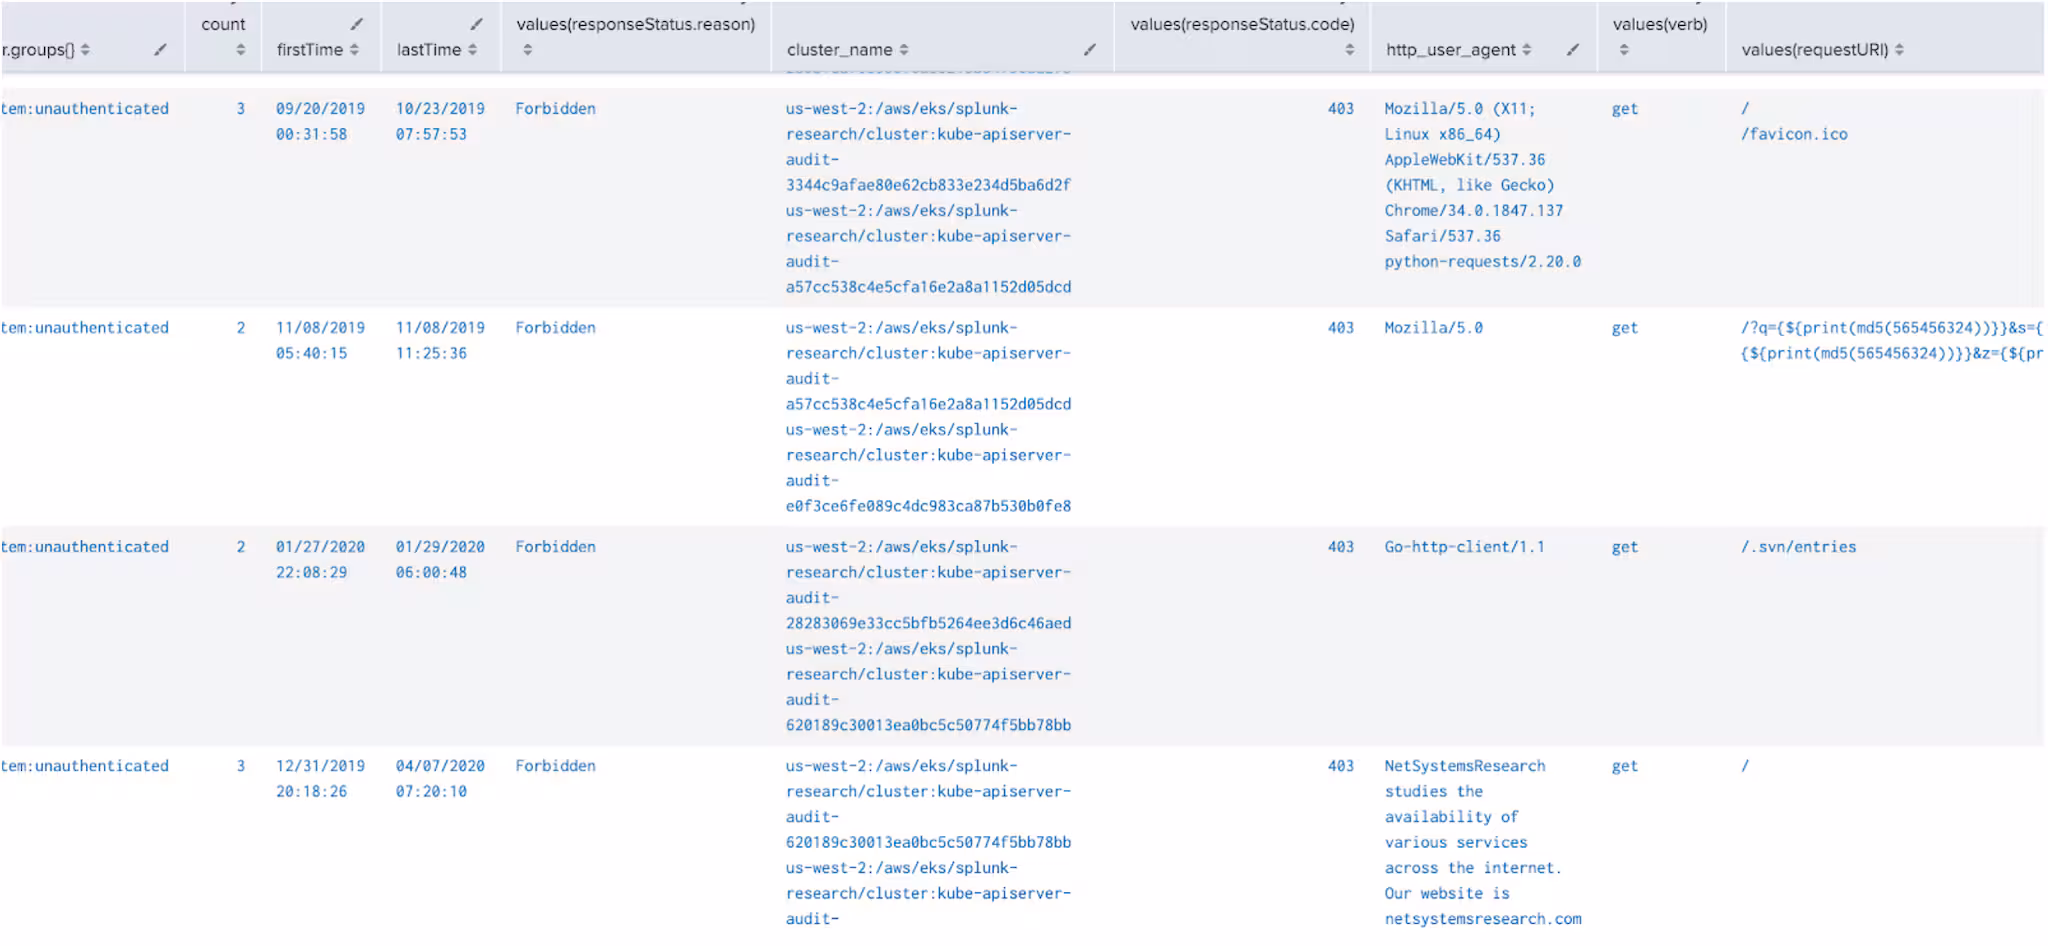Click the edit pencil on http_user_agent column
Screen dimensions: 2048x946
(1573, 49)
